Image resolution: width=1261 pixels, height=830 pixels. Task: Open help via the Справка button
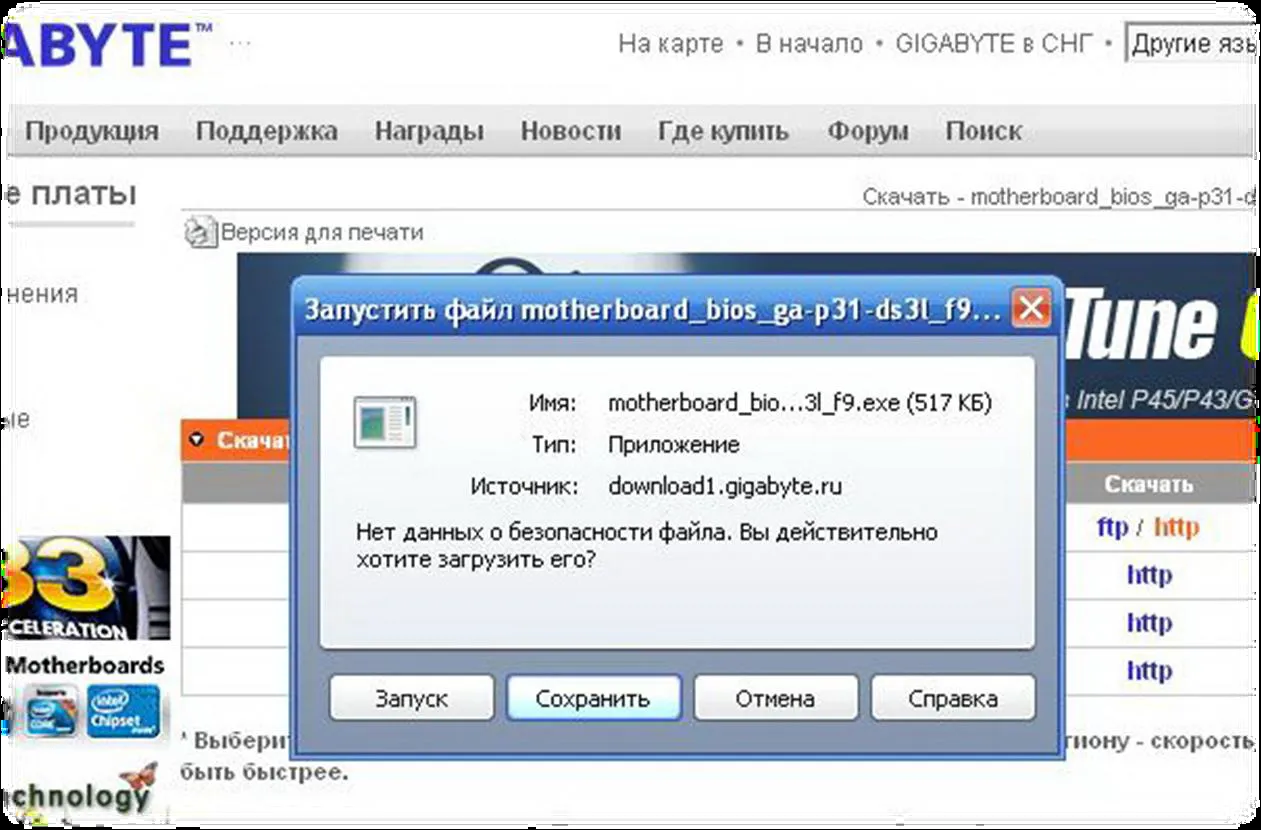click(953, 698)
